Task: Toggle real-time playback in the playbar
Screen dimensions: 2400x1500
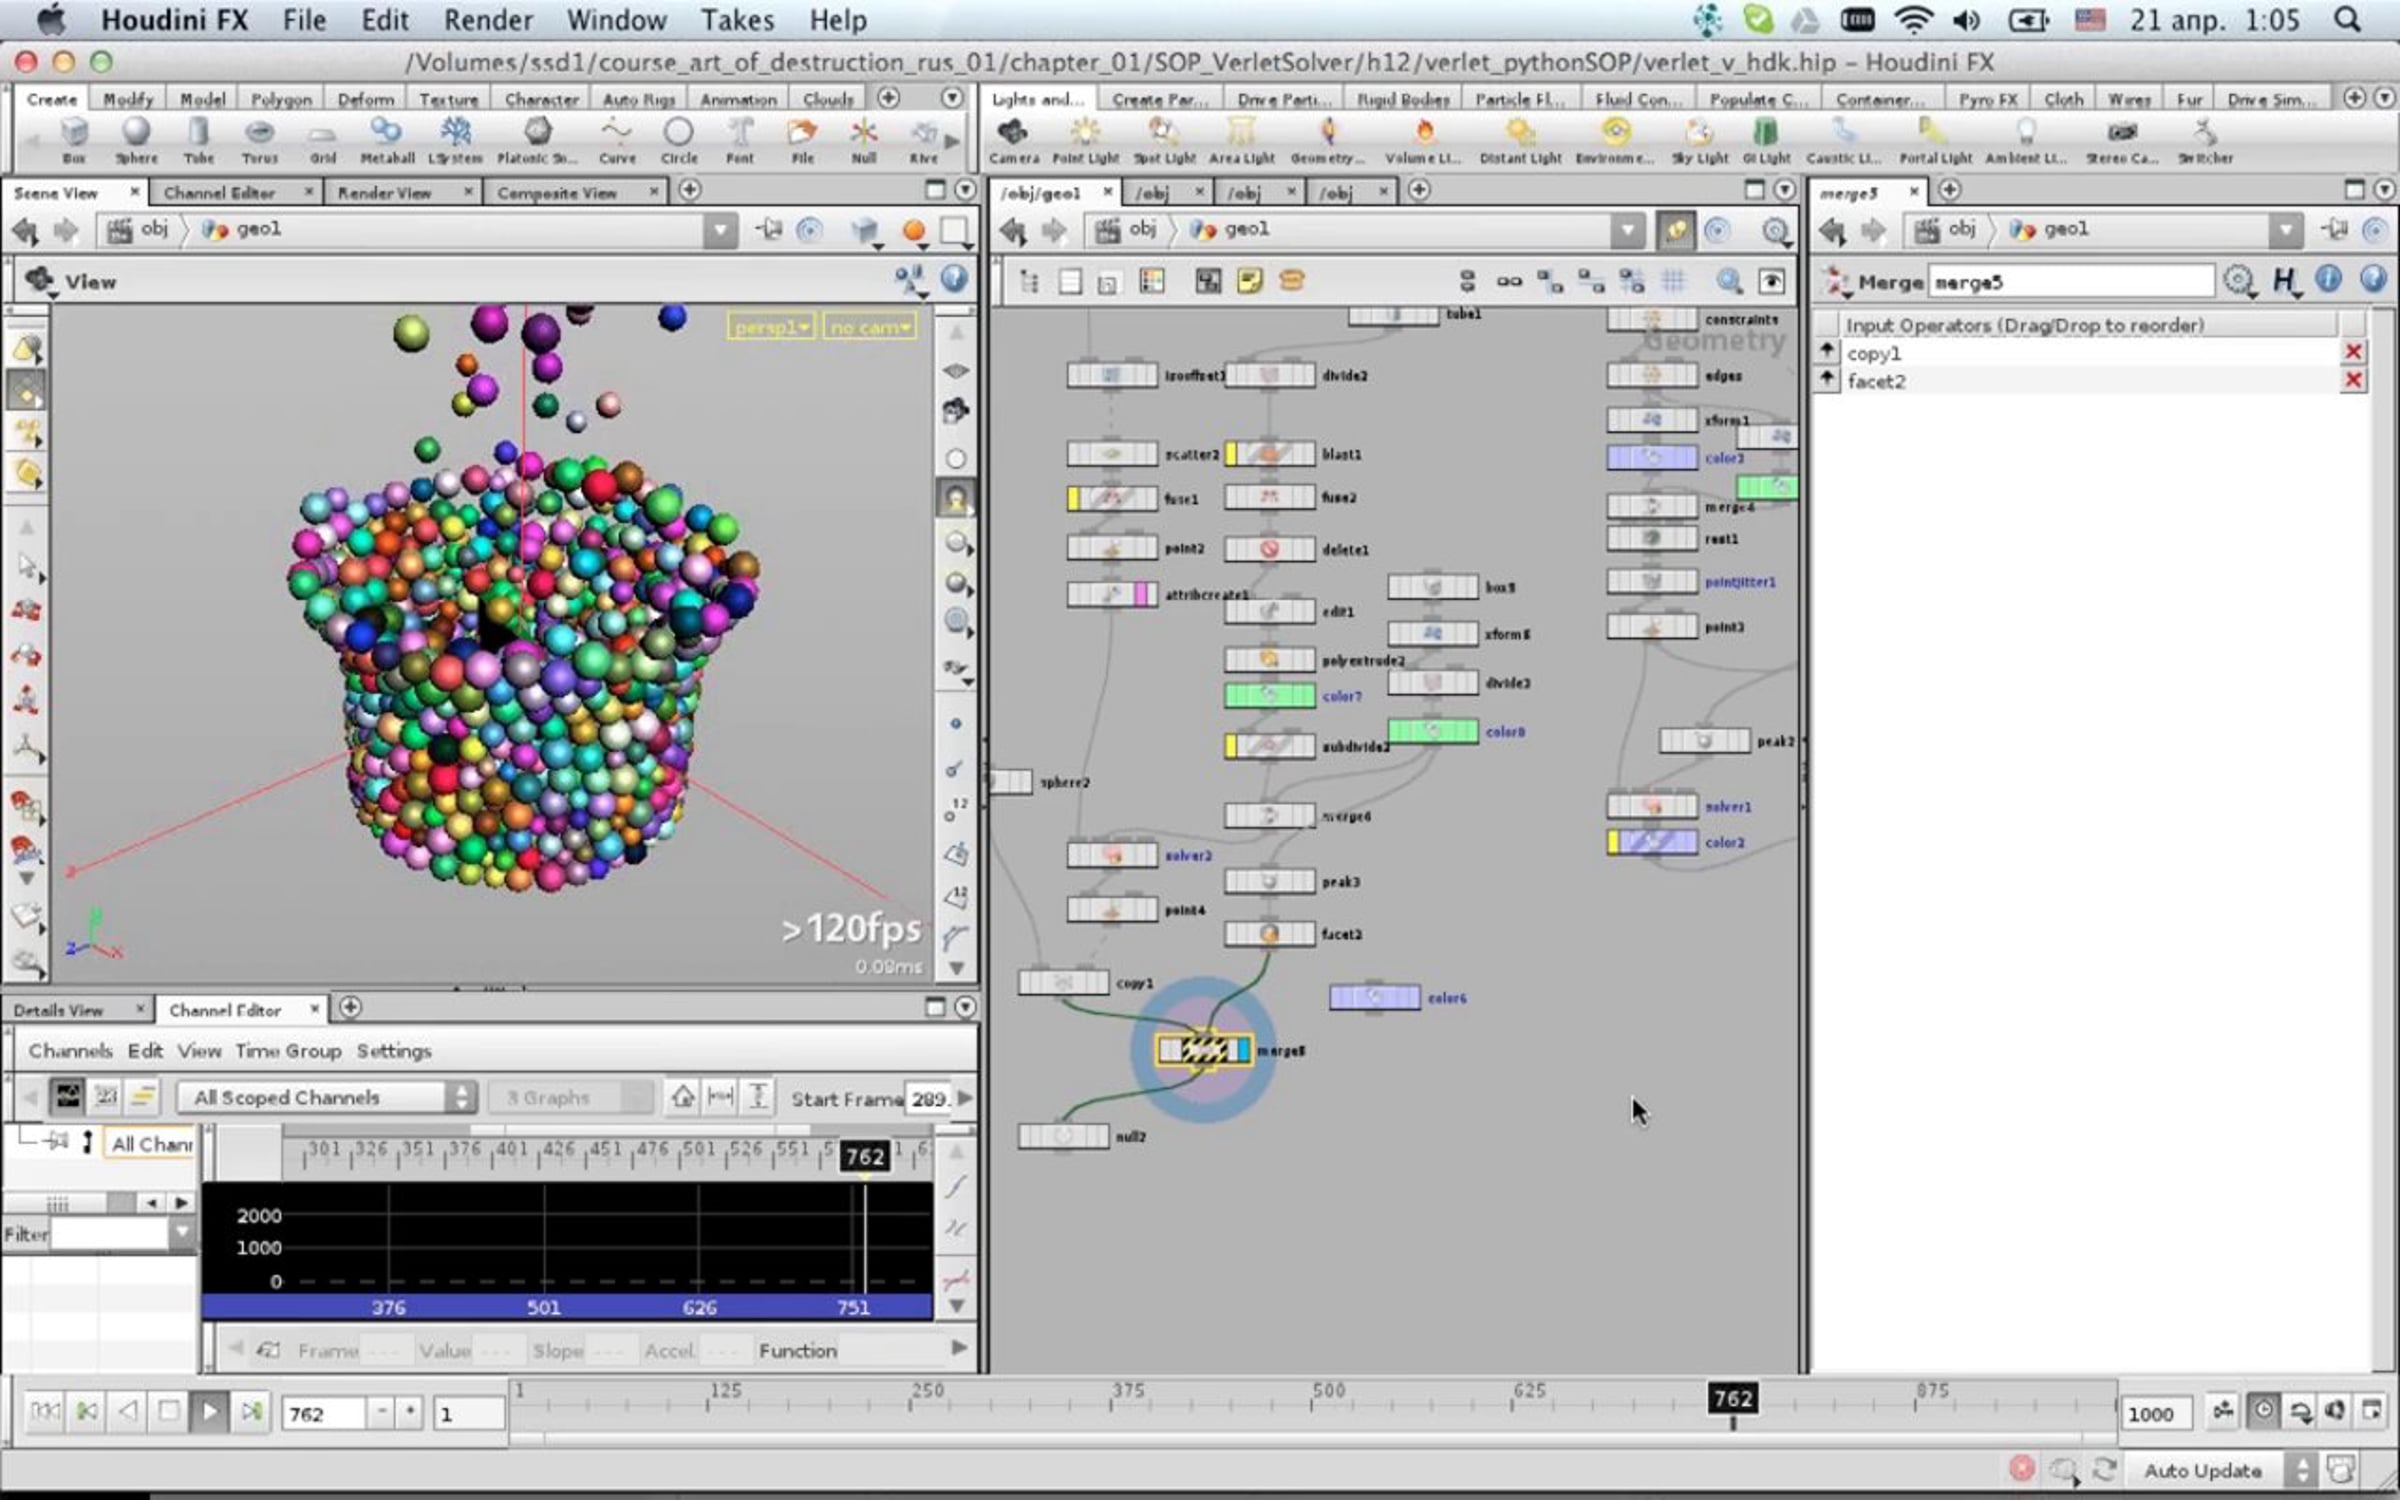Action: click(2263, 1411)
